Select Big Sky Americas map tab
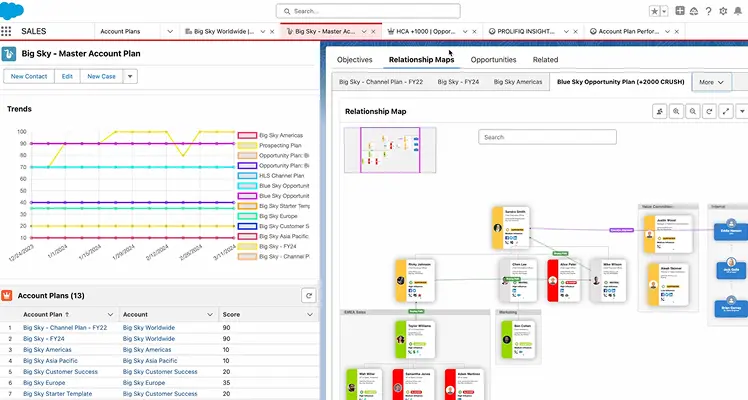This screenshot has height=400, width=748. [x=518, y=82]
